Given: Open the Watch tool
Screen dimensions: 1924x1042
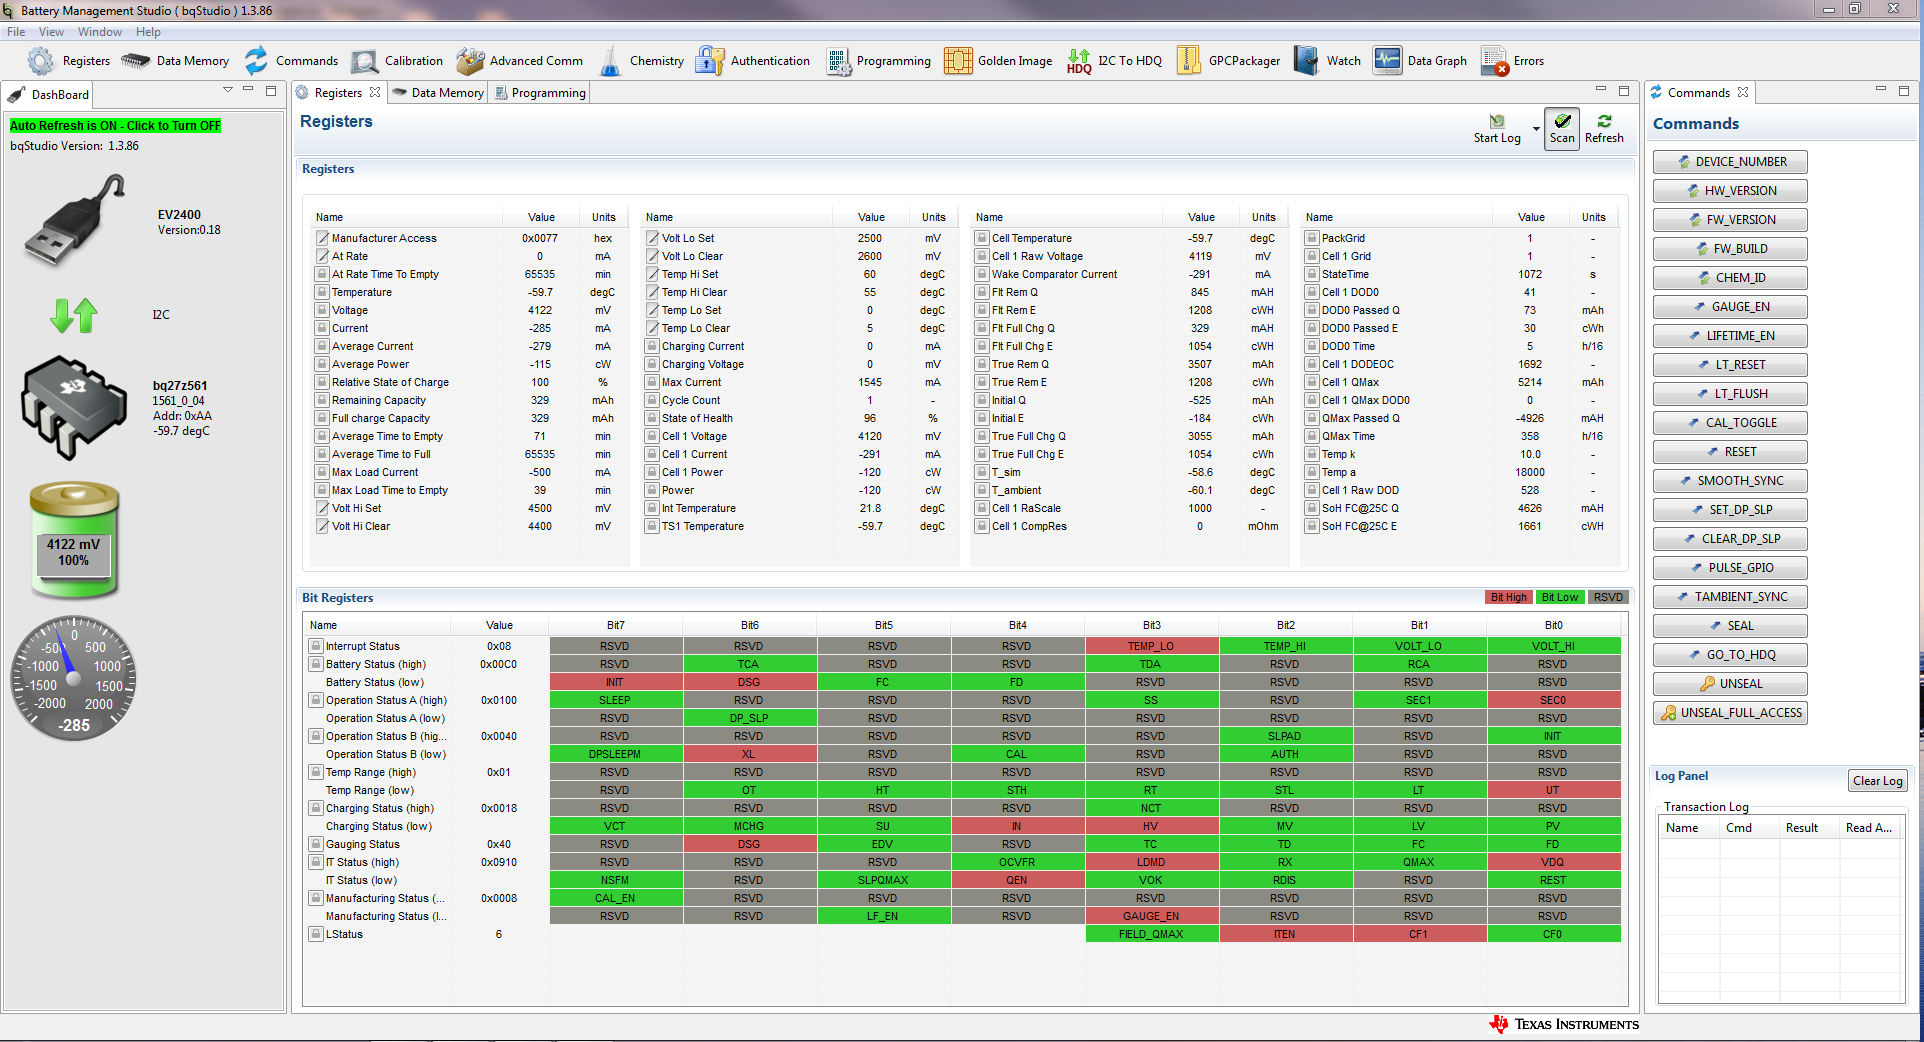Looking at the screenshot, I should point(1327,61).
